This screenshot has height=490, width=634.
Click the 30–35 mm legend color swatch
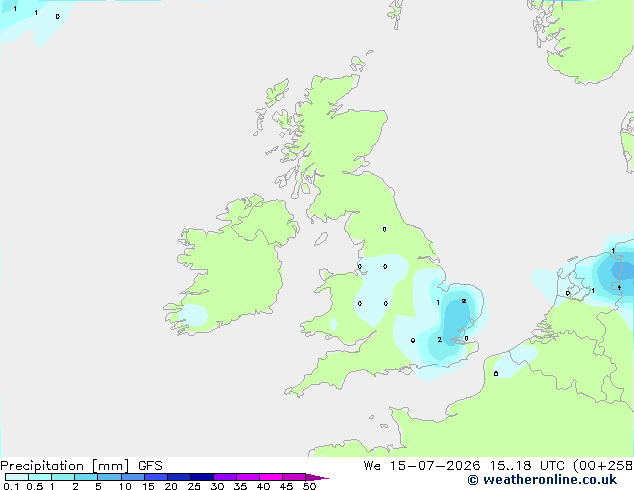[225, 477]
